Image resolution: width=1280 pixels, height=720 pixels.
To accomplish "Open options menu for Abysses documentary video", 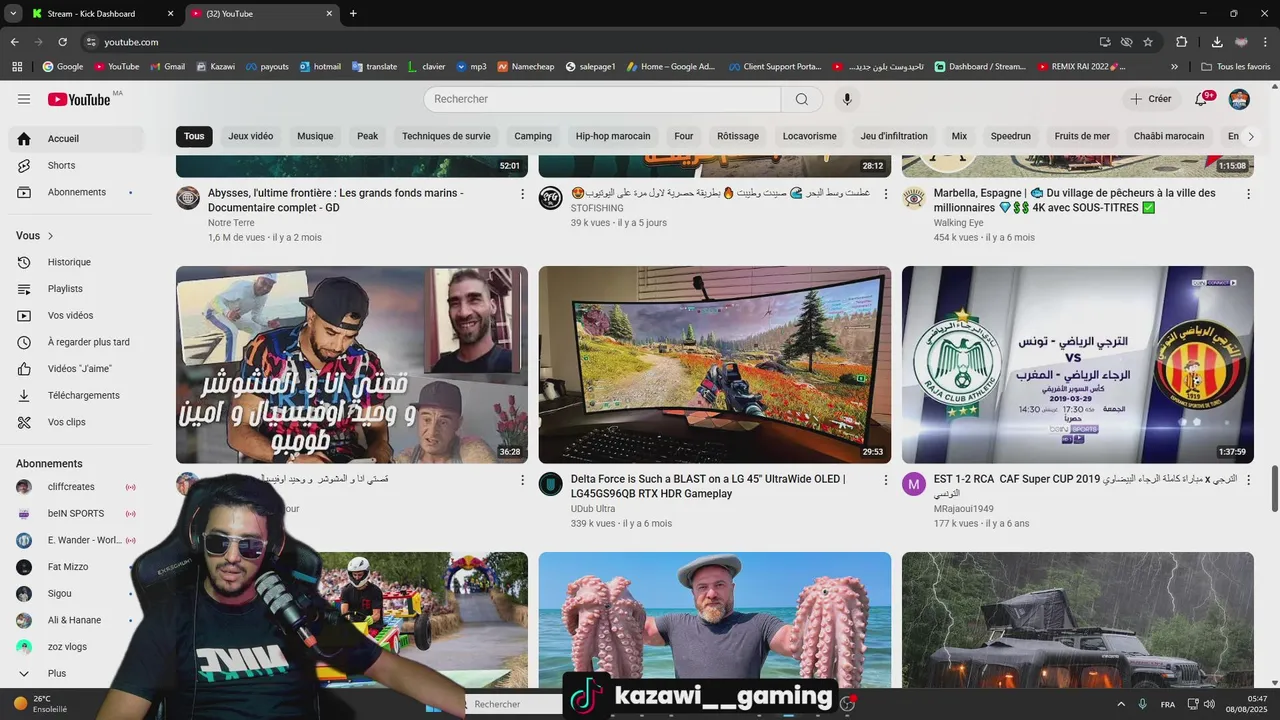I will [522, 194].
